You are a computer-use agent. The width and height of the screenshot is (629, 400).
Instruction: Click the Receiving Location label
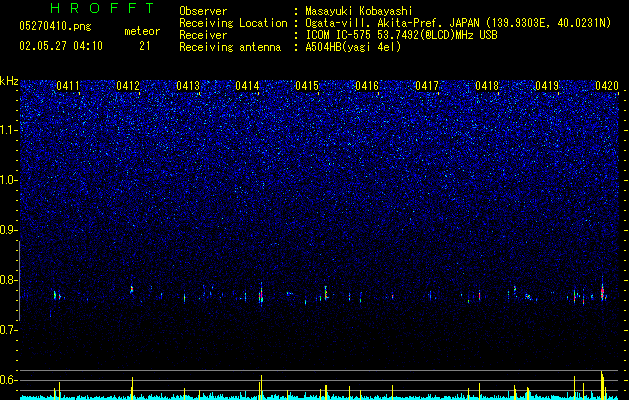pos(233,23)
